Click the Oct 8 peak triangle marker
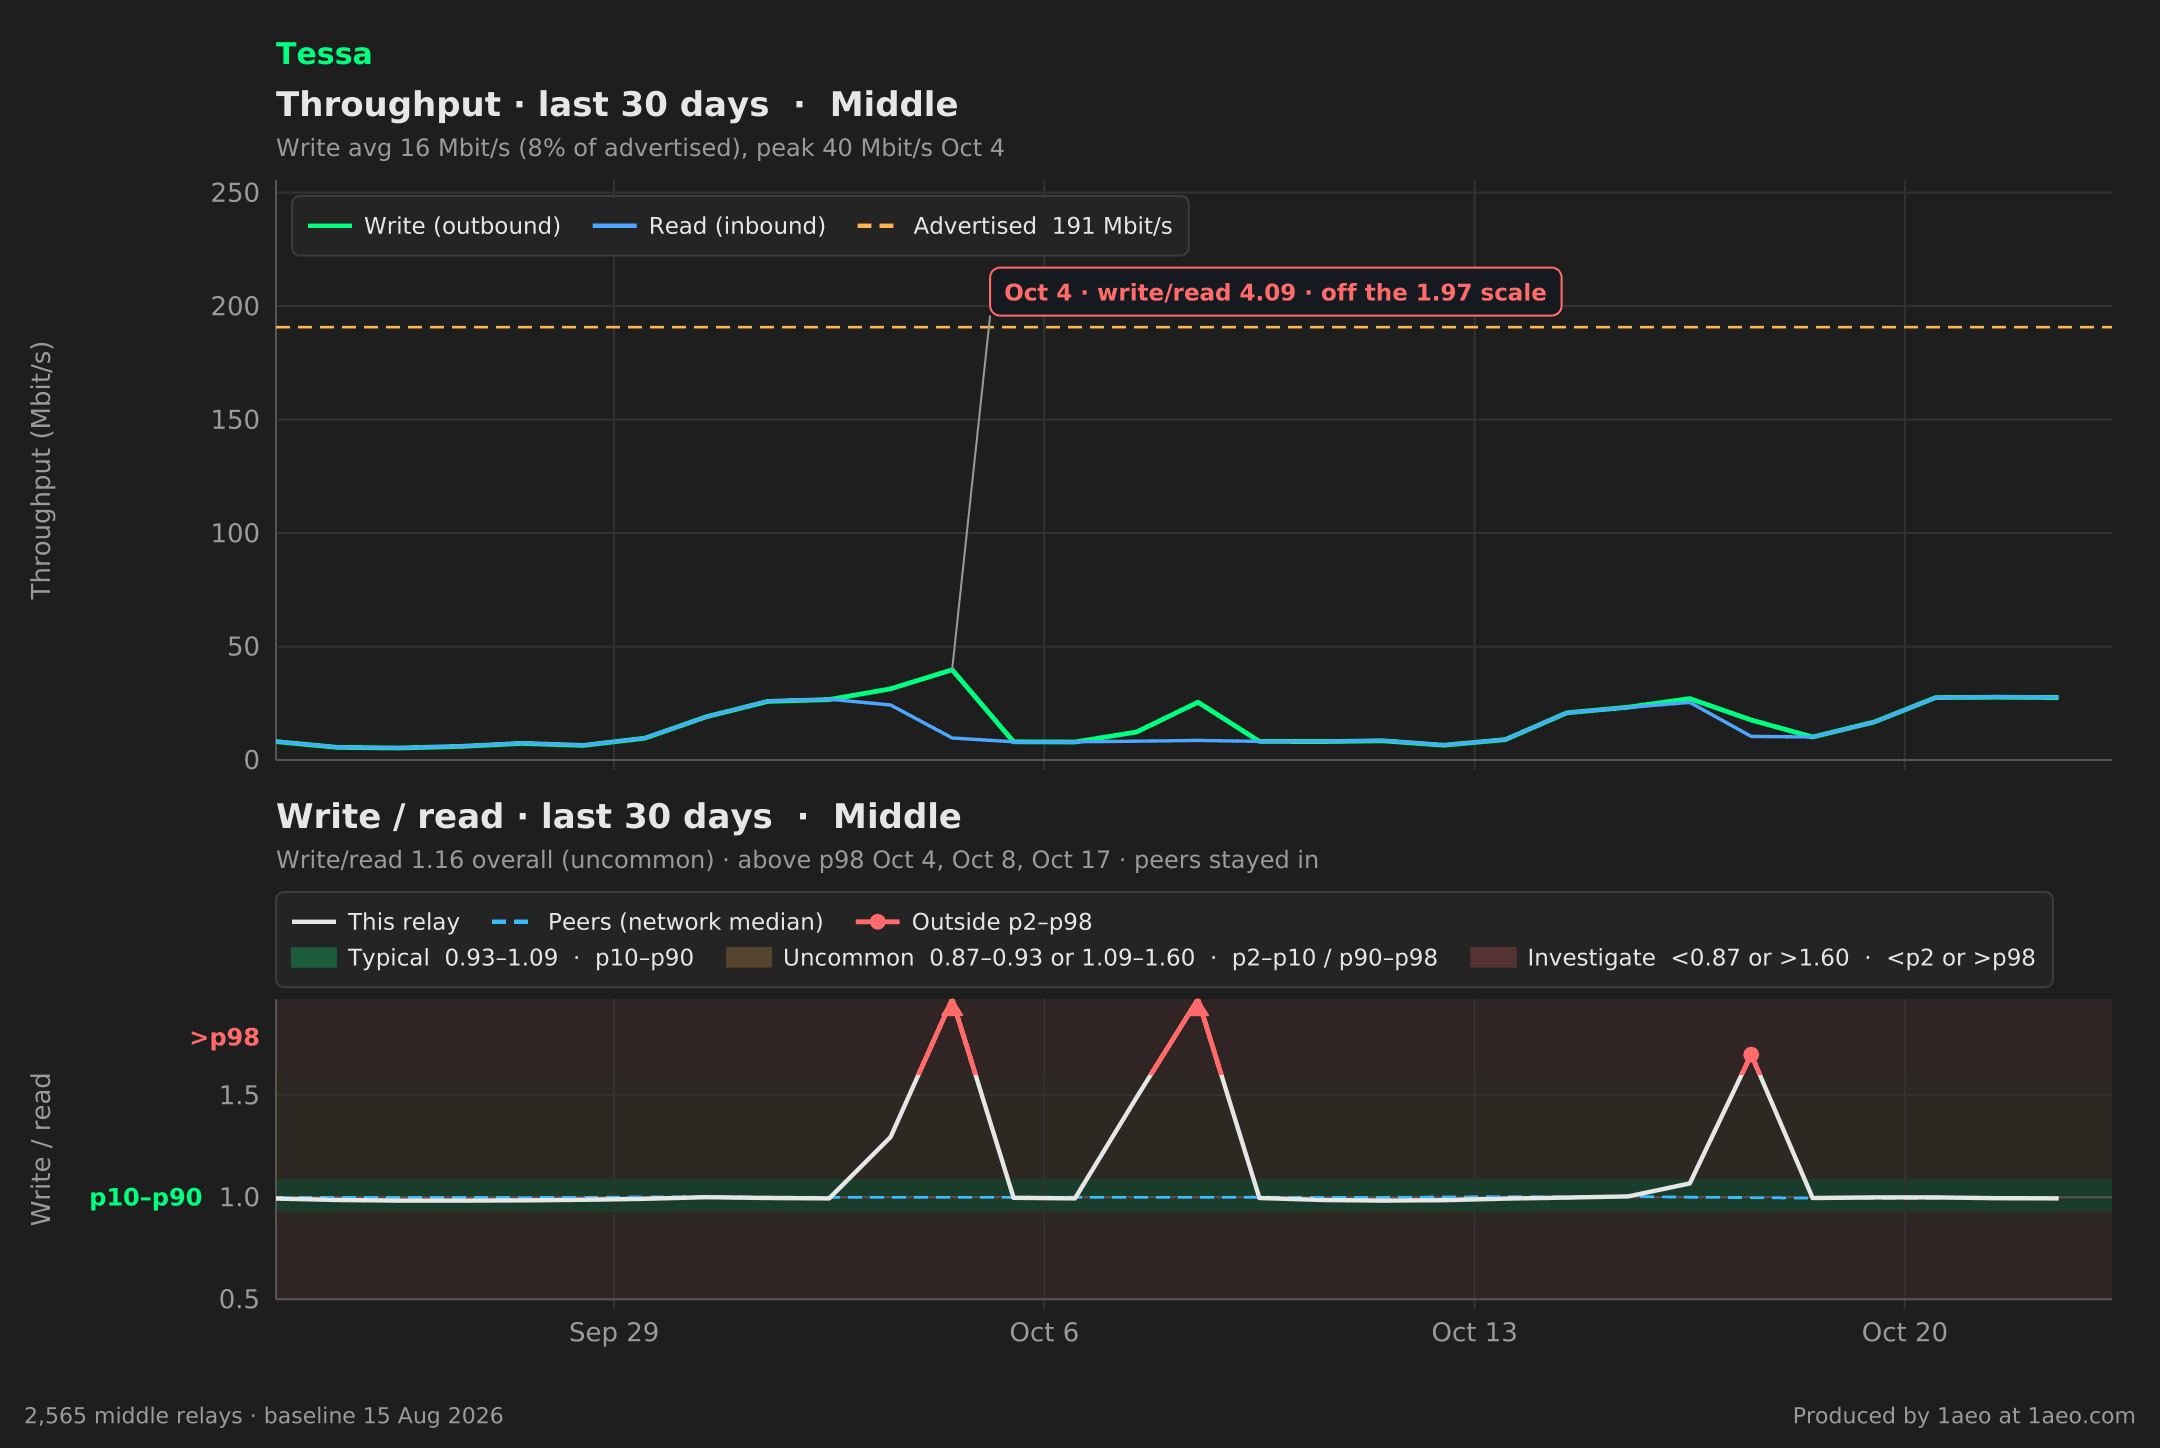Screen dimensions: 2160x1448 tap(1197, 1007)
